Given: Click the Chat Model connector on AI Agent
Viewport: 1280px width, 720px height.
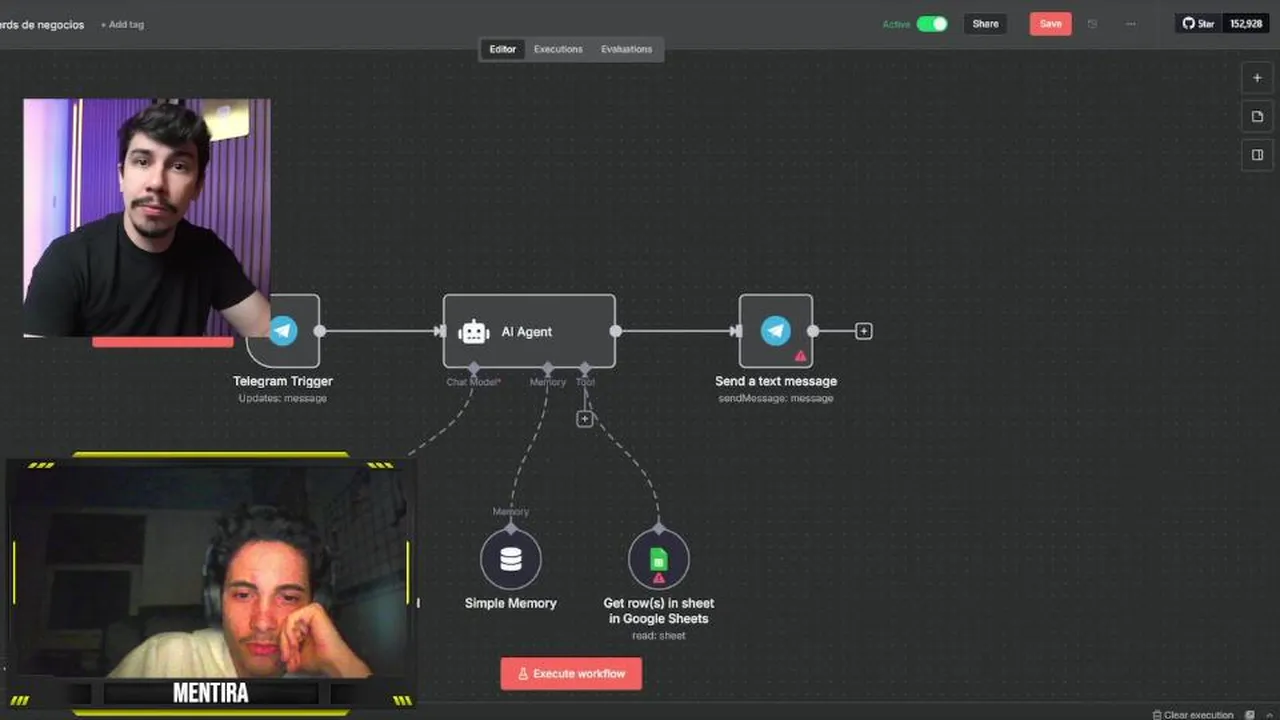Looking at the screenshot, I should pos(474,369).
